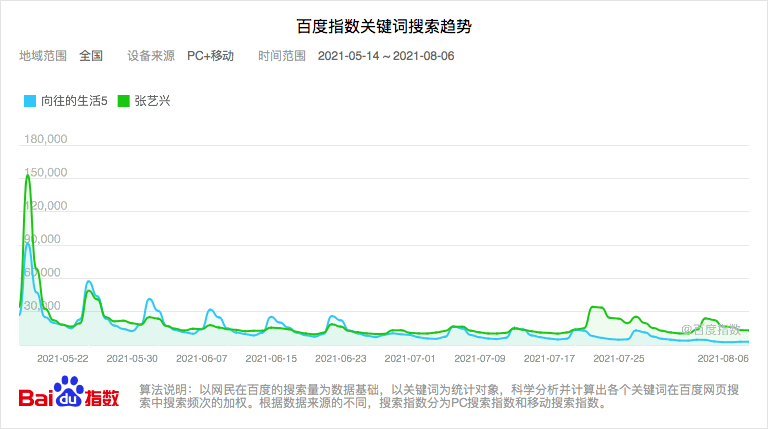Viewport: 768px width, 429px height.
Task: Click the 120,000 y-axis label
Action: [46, 206]
